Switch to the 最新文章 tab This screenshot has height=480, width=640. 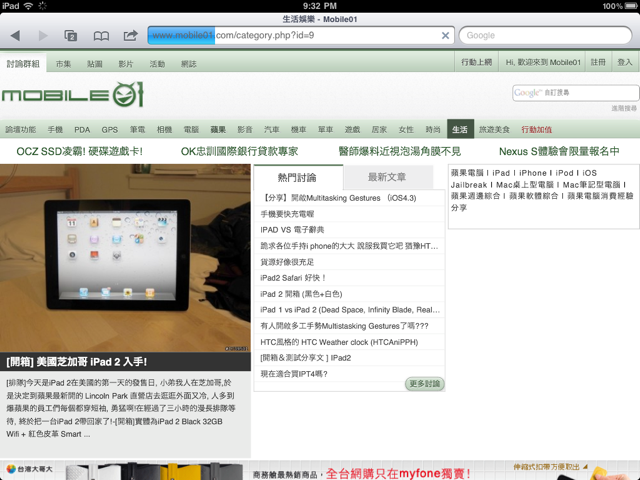[387, 177]
